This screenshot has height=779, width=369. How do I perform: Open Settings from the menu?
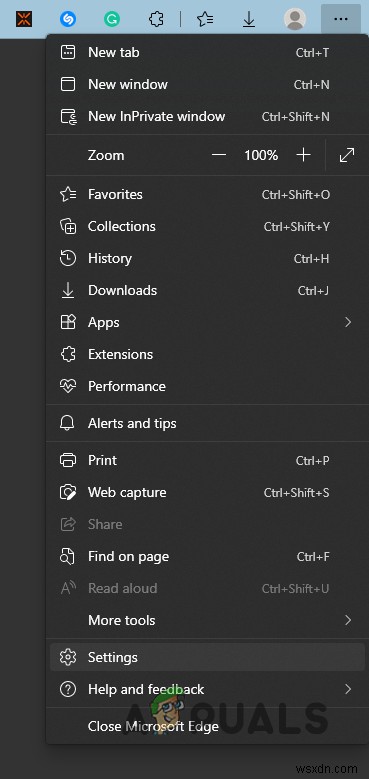point(207,657)
